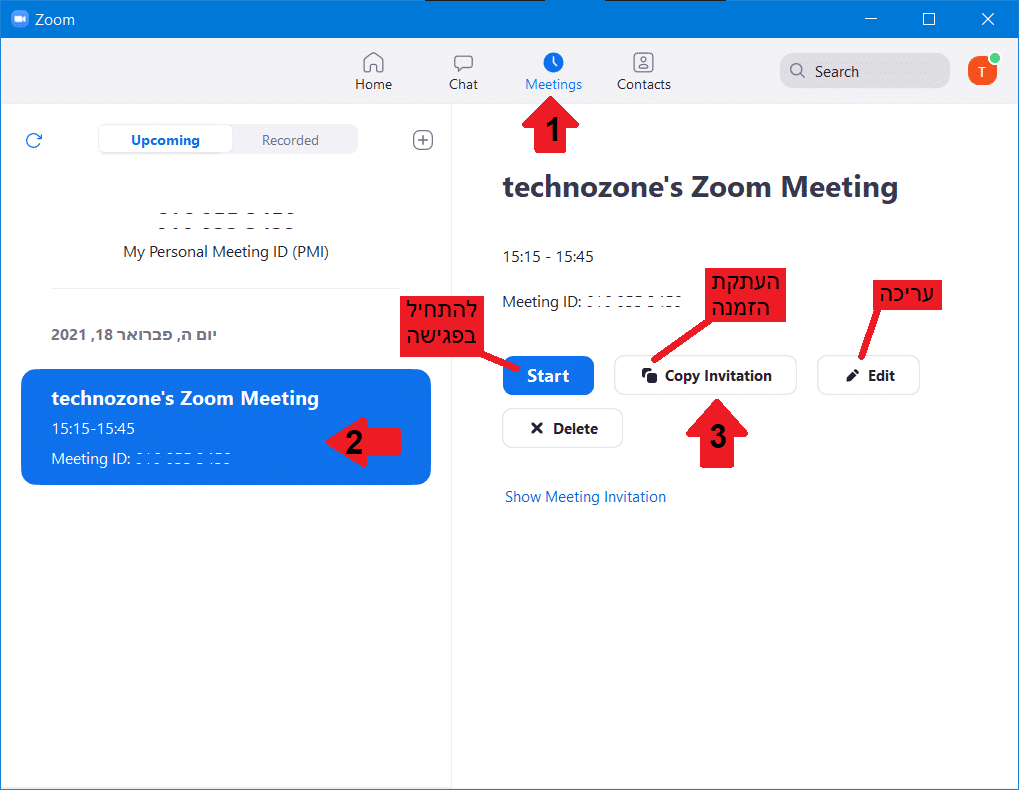Open Show Meeting Invitation link
This screenshot has height=790, width=1019.
(x=585, y=497)
